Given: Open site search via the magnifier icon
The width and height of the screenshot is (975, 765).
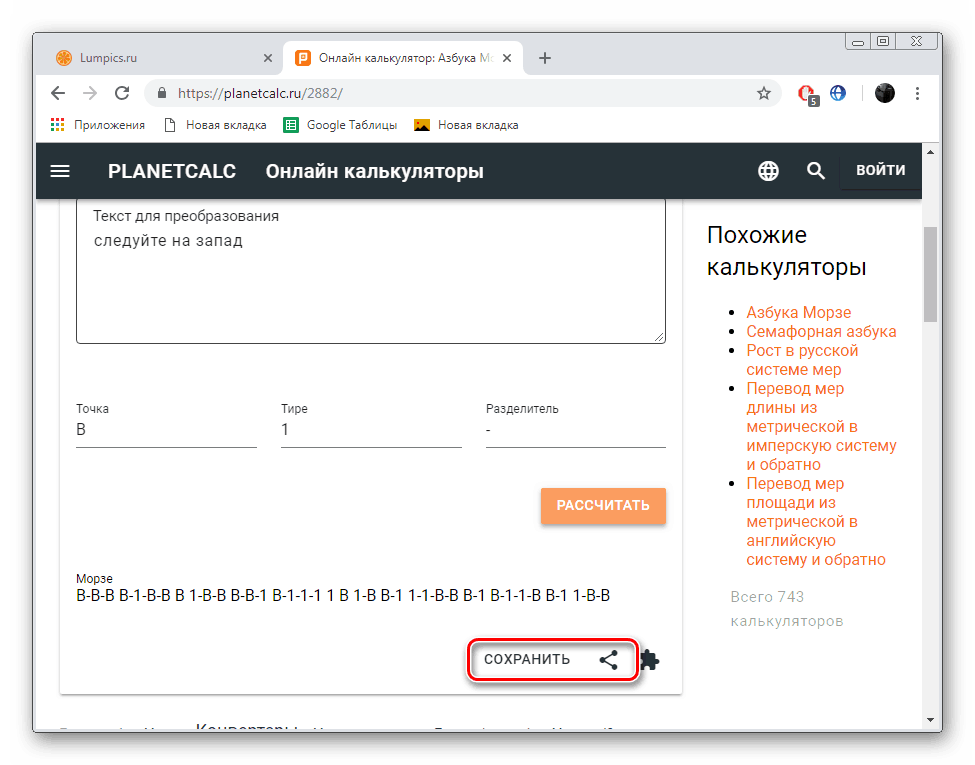Looking at the screenshot, I should 815,171.
